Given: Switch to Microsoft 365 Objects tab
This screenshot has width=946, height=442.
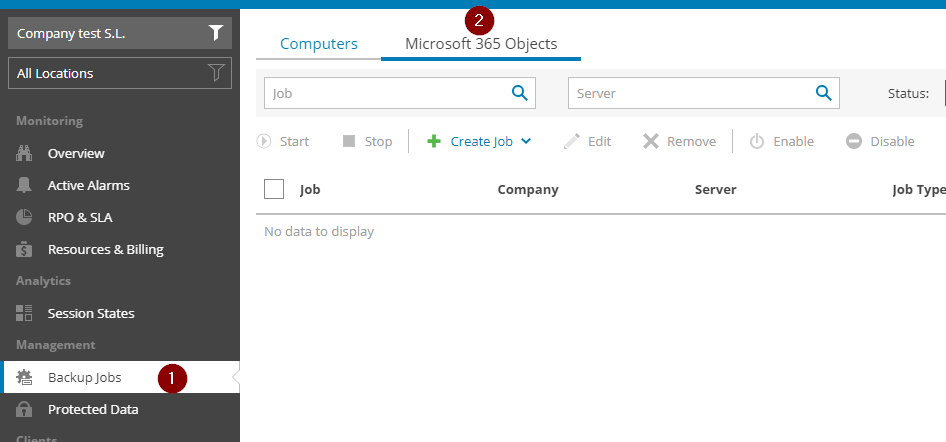Looking at the screenshot, I should pos(481,44).
